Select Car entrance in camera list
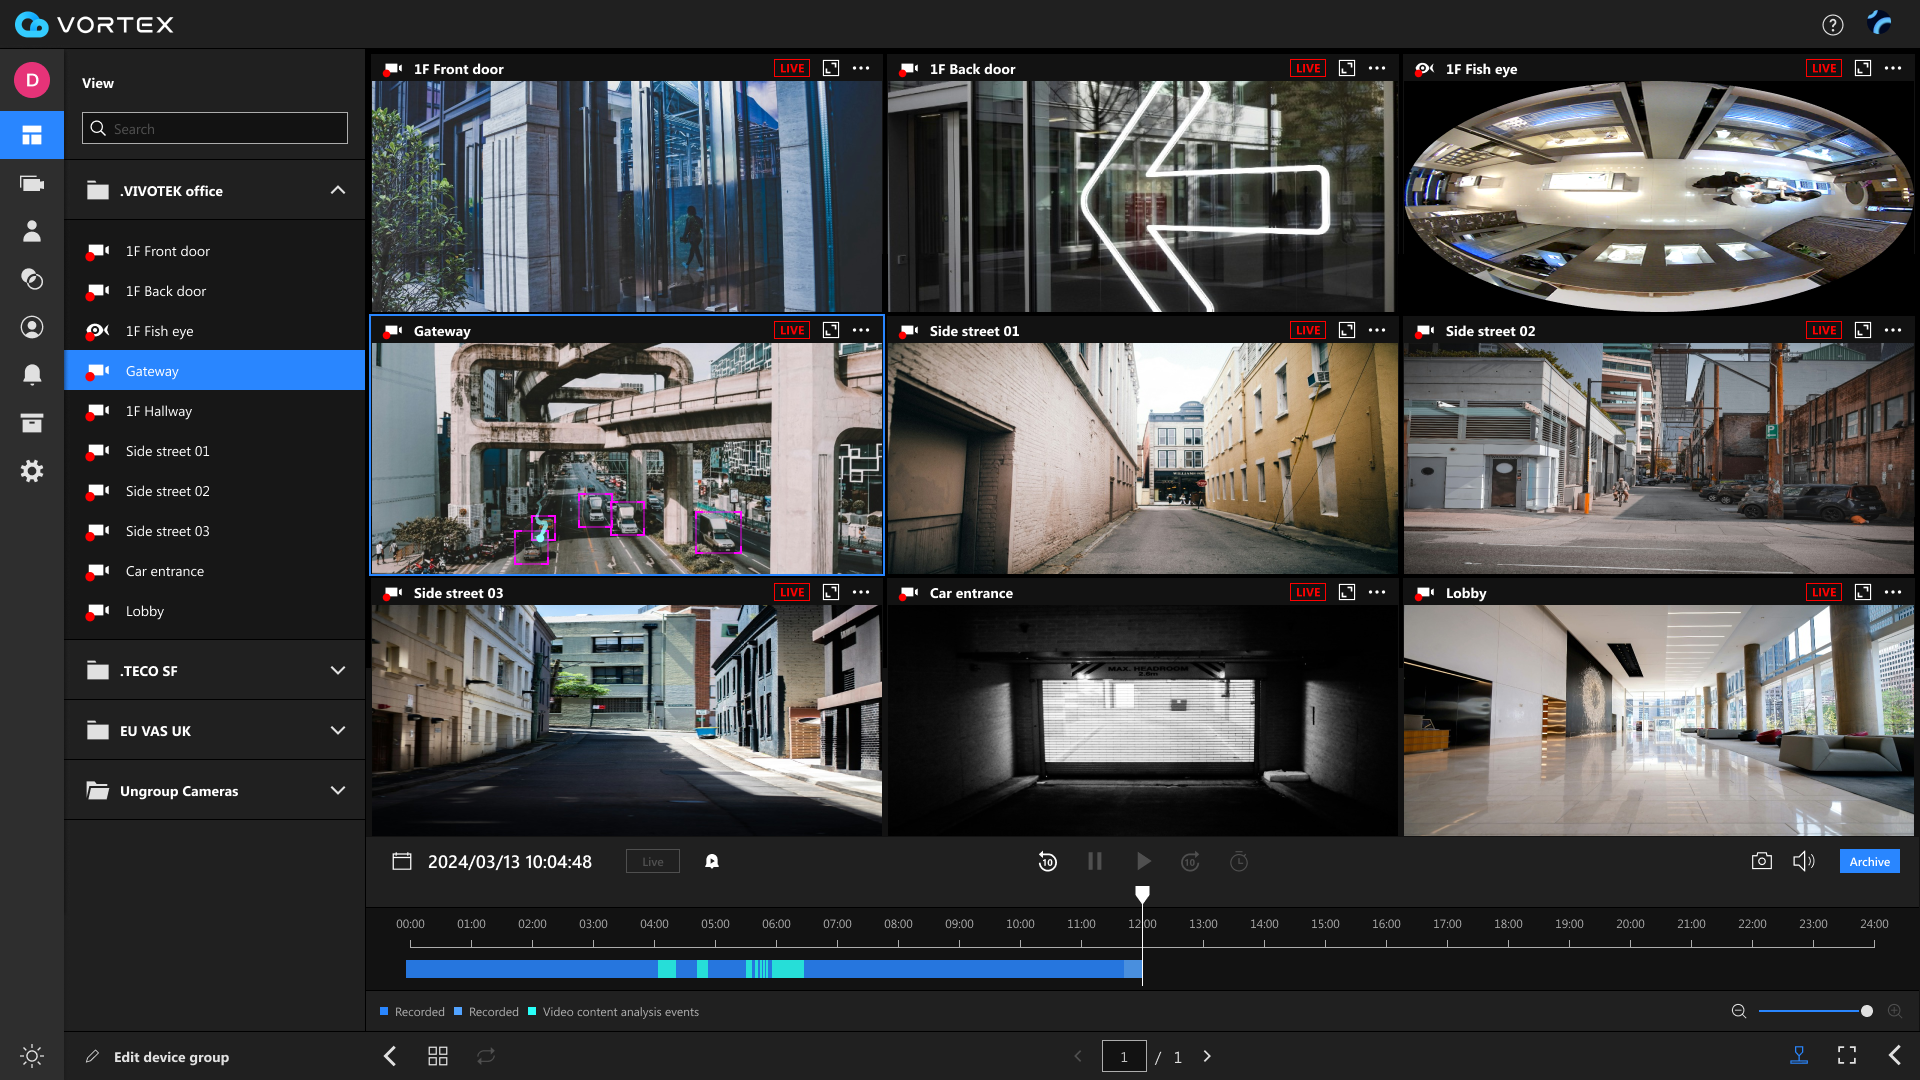 tap(165, 571)
